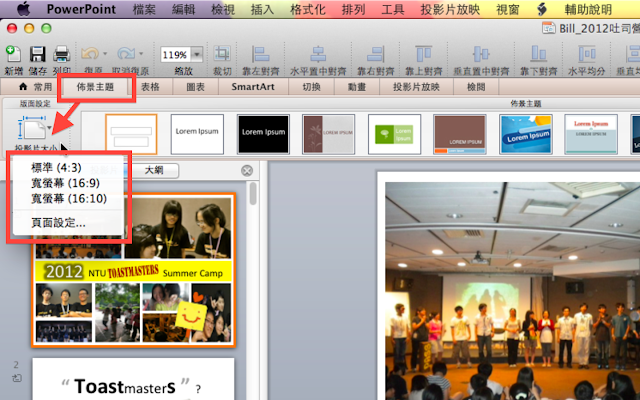This screenshot has width=640, height=400.
Task: Expand the redo history dropdown arrow
Action: pos(141,53)
